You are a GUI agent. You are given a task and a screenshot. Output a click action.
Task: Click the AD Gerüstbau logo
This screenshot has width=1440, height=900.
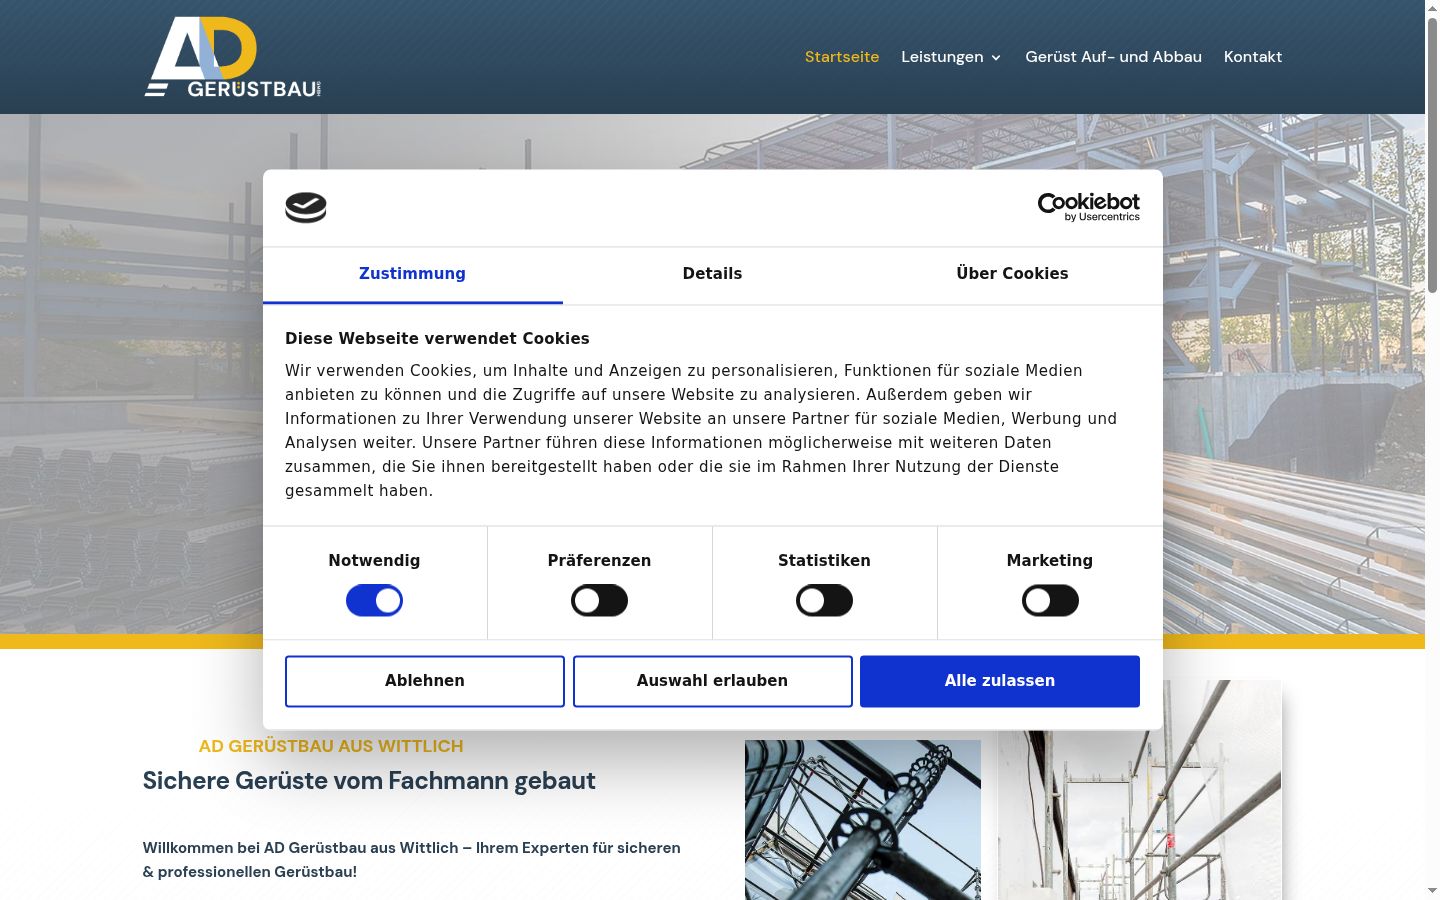233,57
